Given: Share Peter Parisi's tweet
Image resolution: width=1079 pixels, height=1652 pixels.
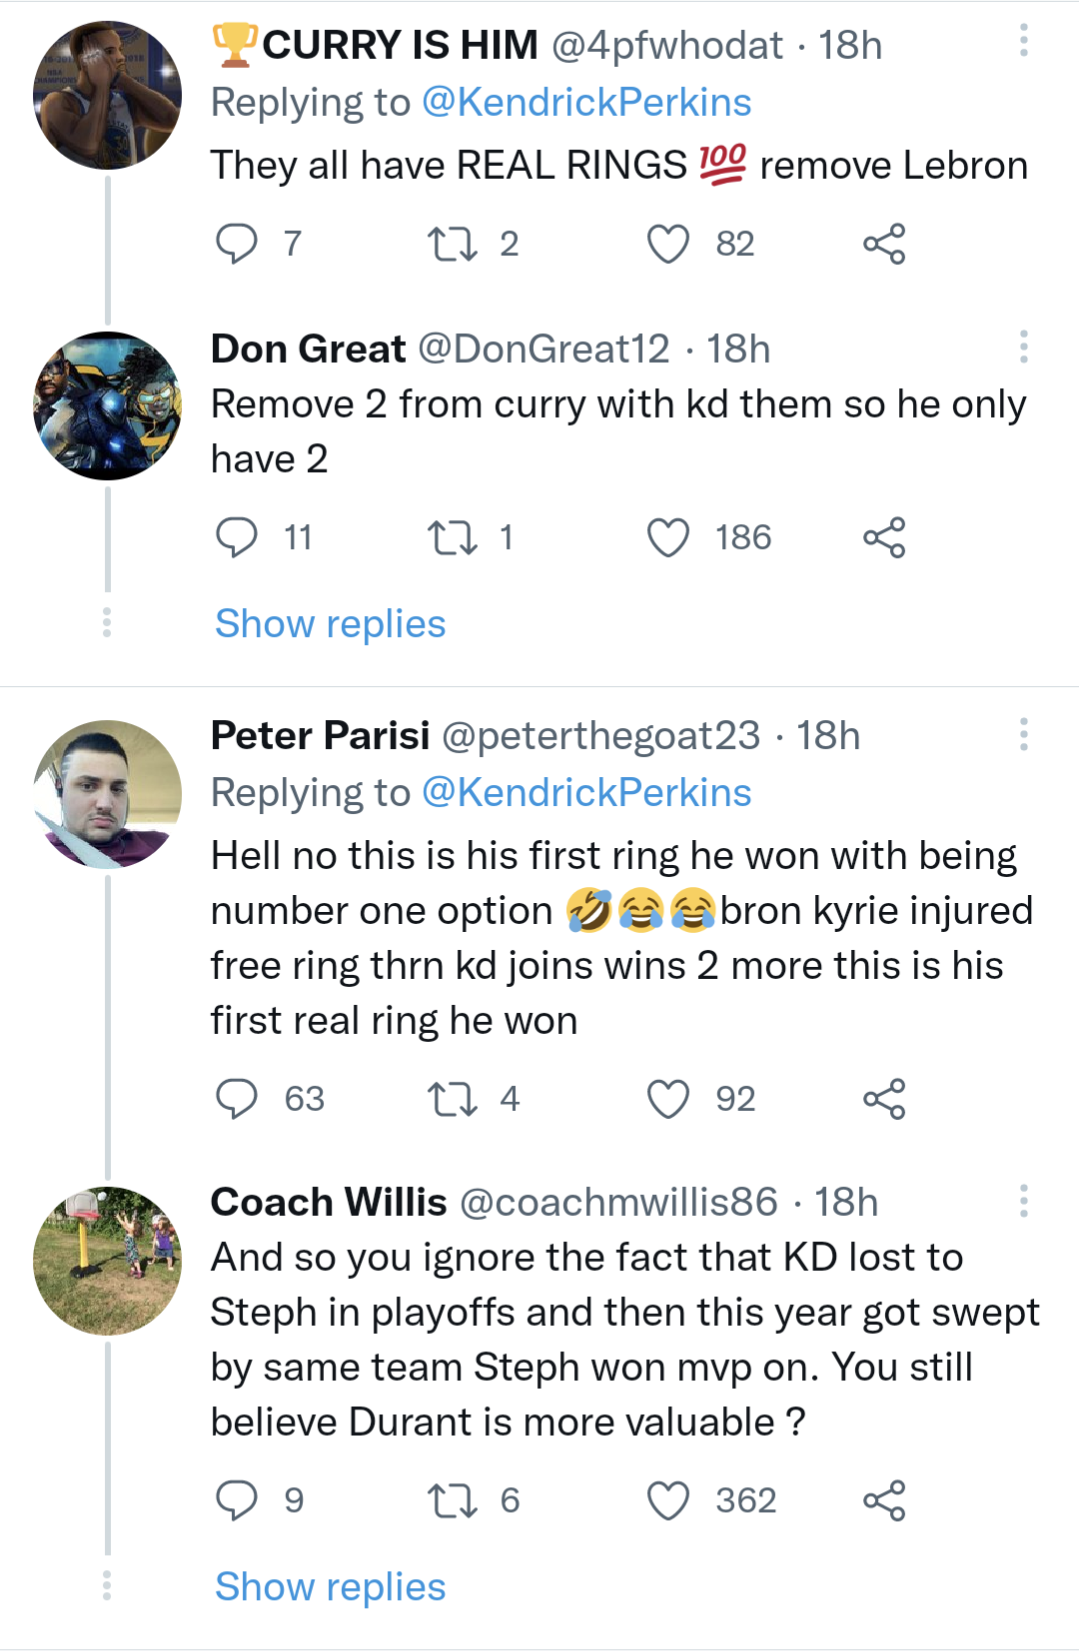Looking at the screenshot, I should click(x=884, y=1099).
